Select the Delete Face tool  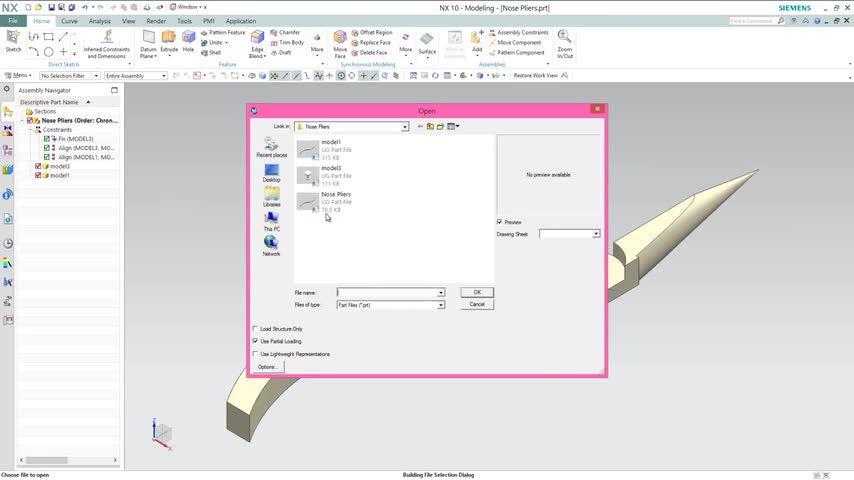(369, 53)
